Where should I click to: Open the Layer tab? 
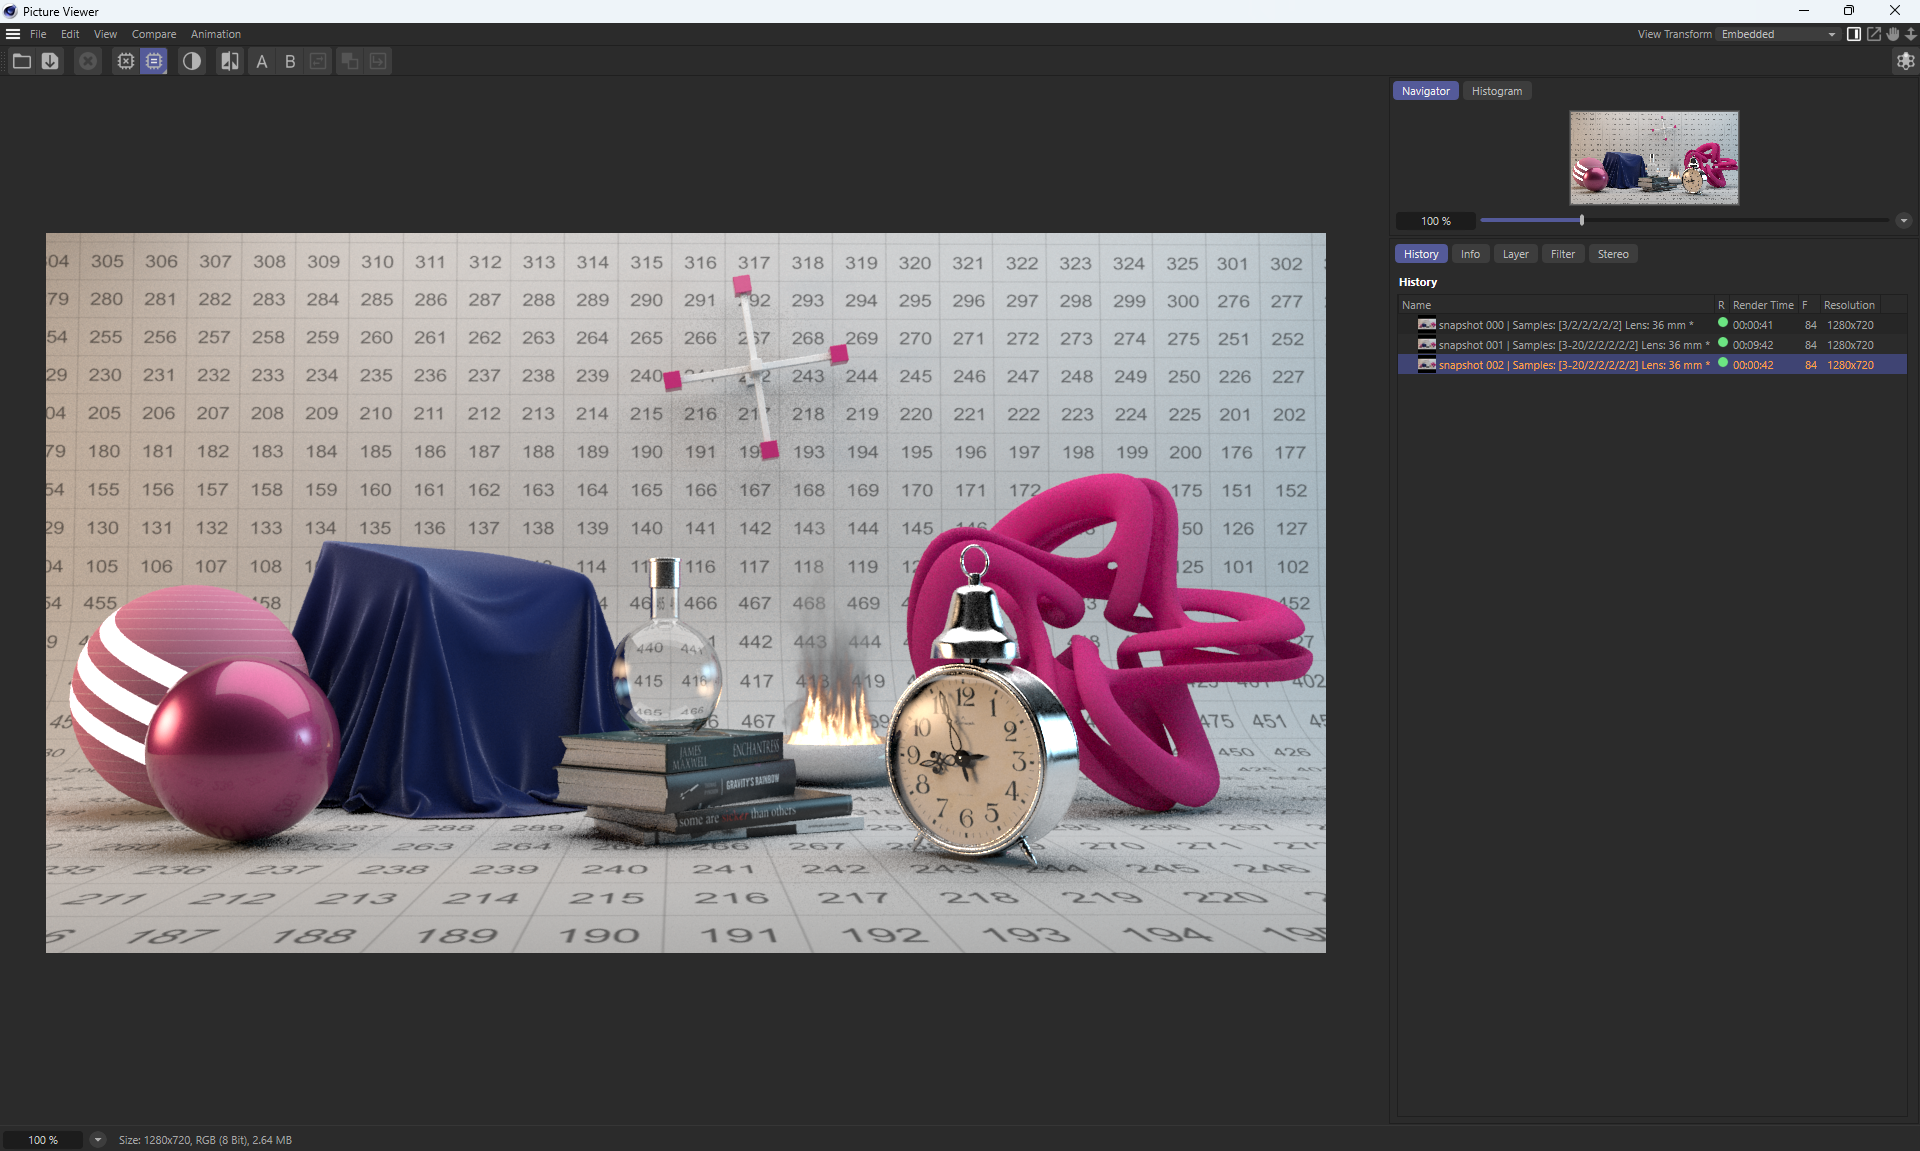[1515, 254]
